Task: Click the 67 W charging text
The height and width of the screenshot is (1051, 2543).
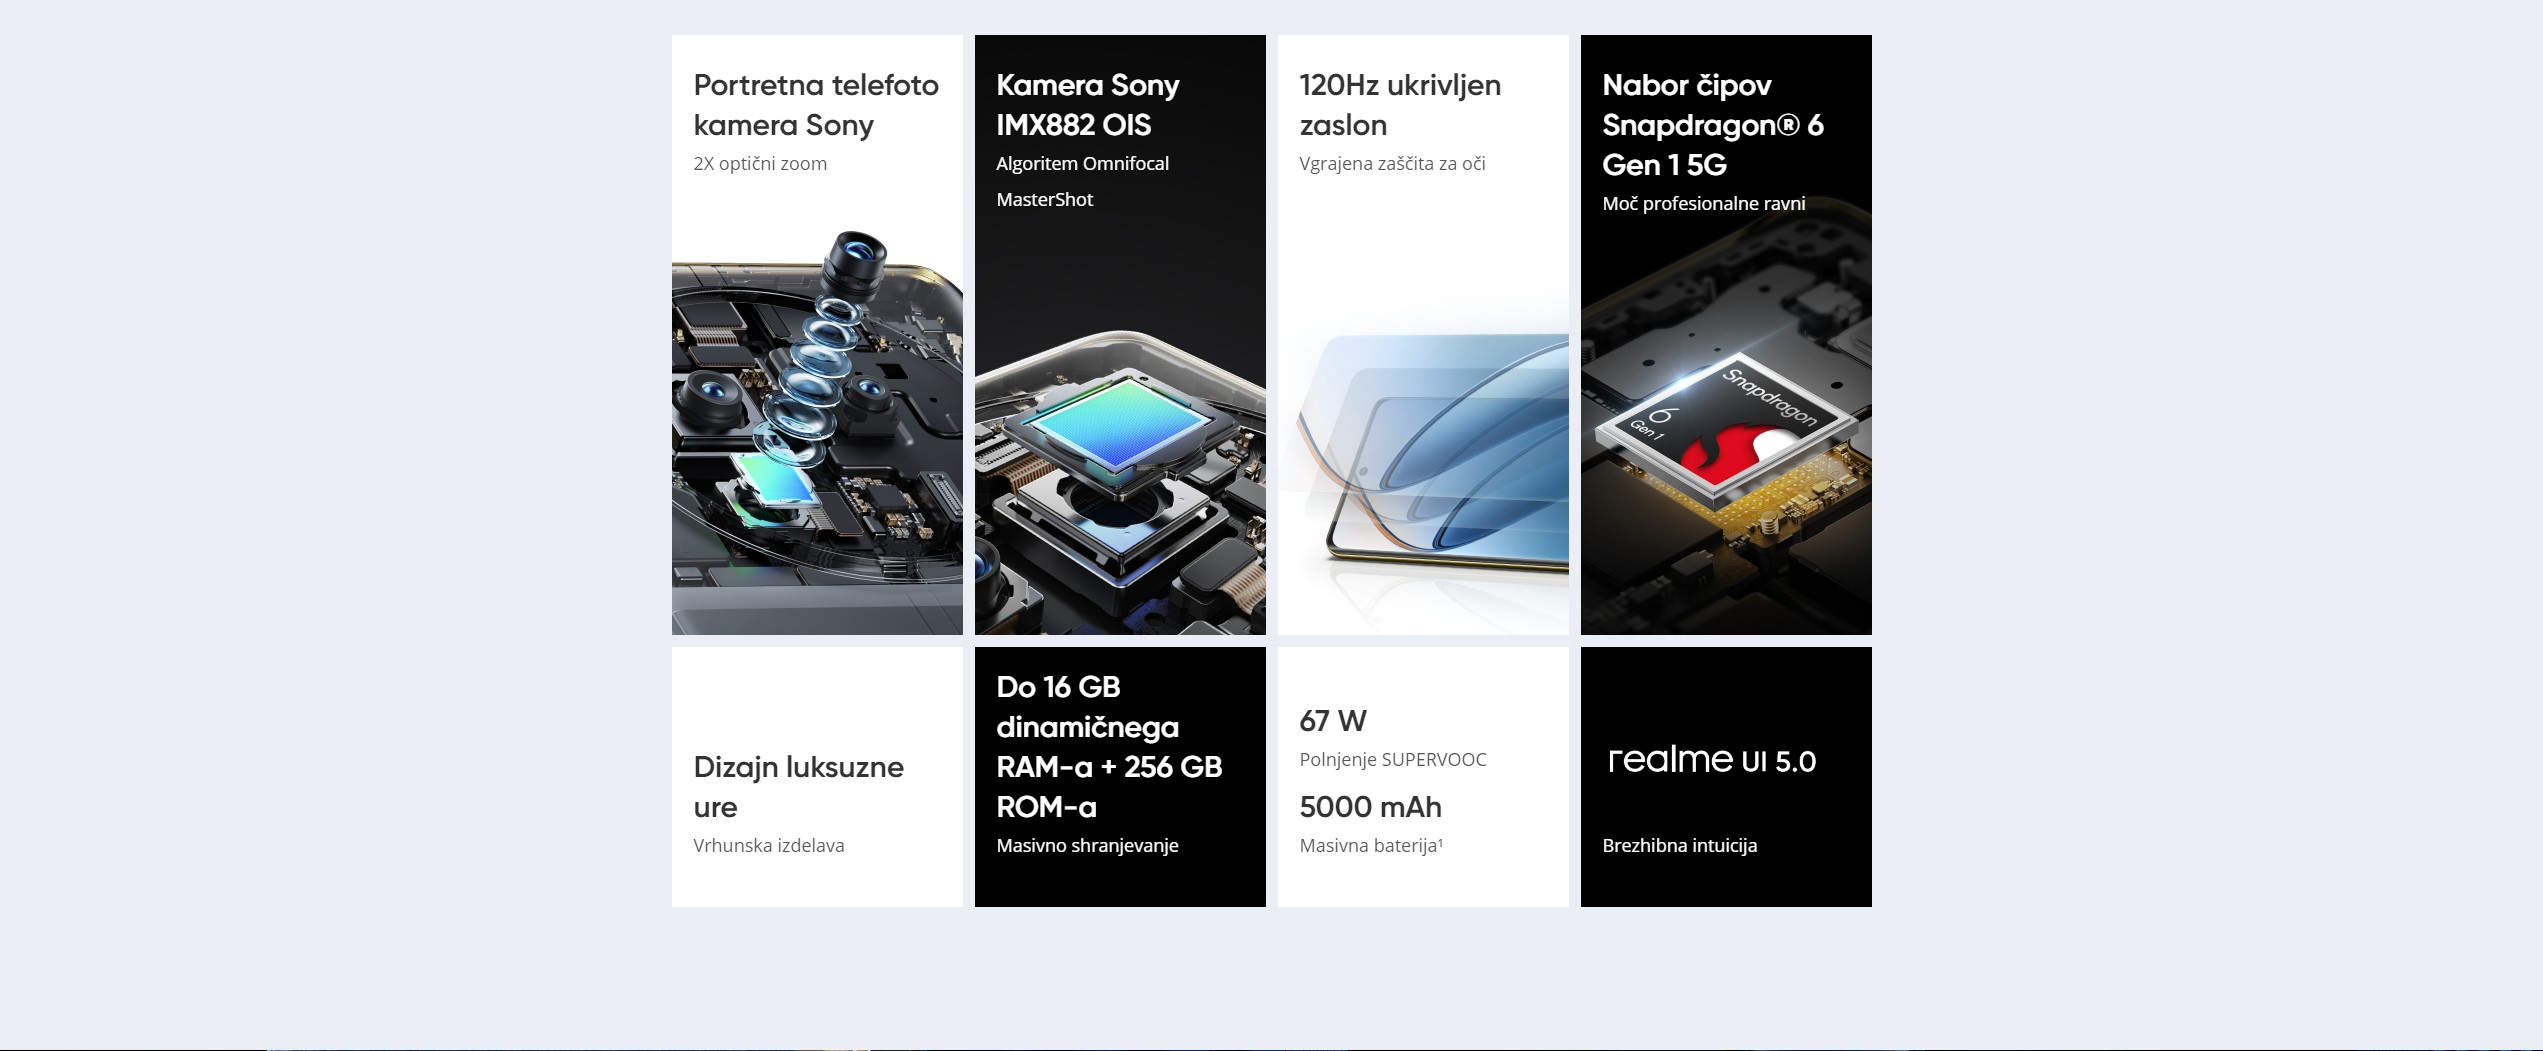Action: (1333, 721)
